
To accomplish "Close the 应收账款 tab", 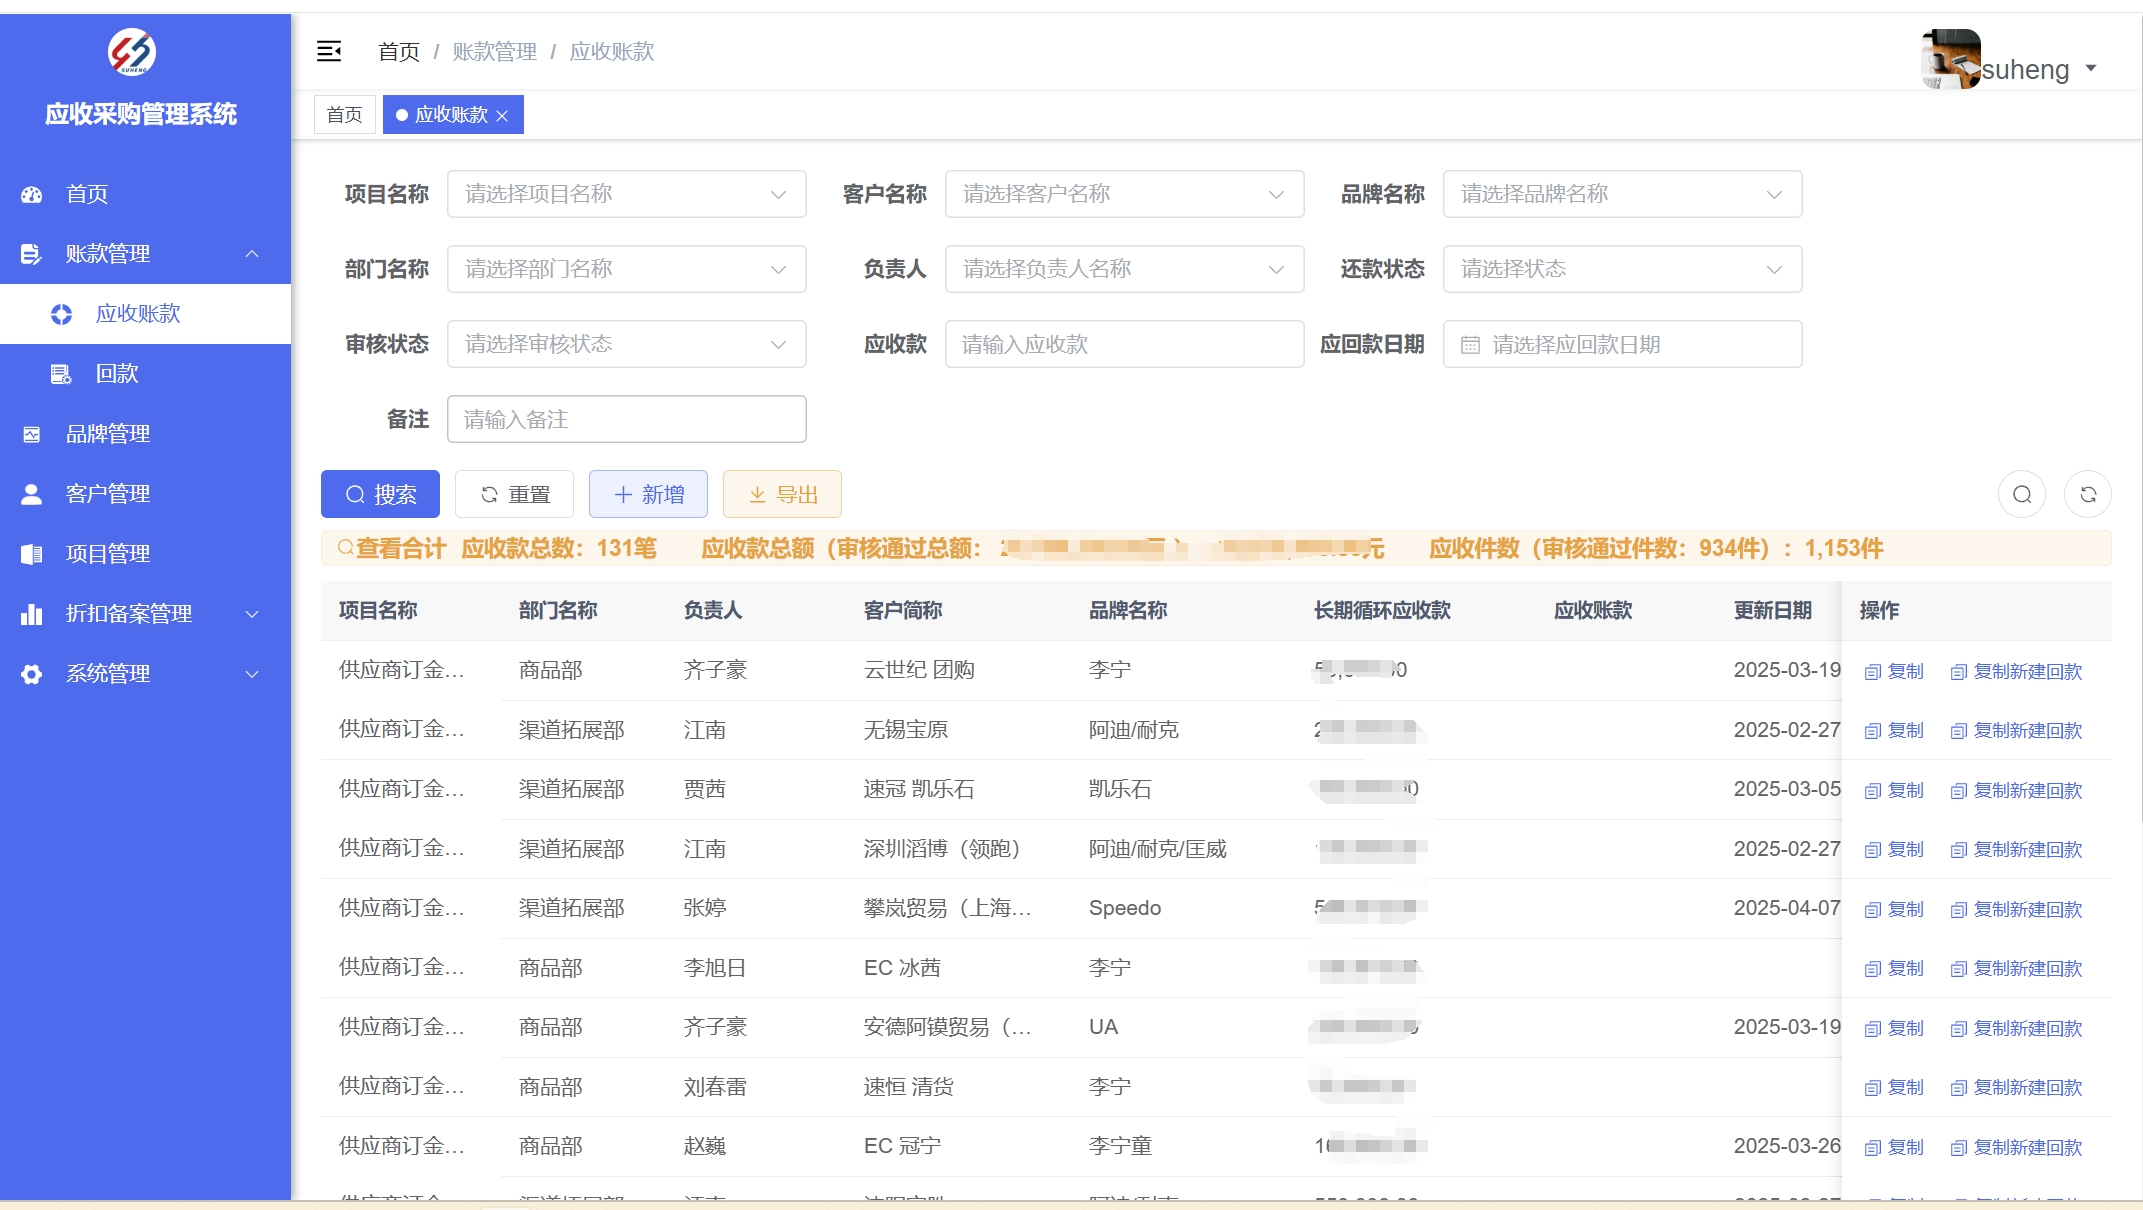I will pos(503,116).
